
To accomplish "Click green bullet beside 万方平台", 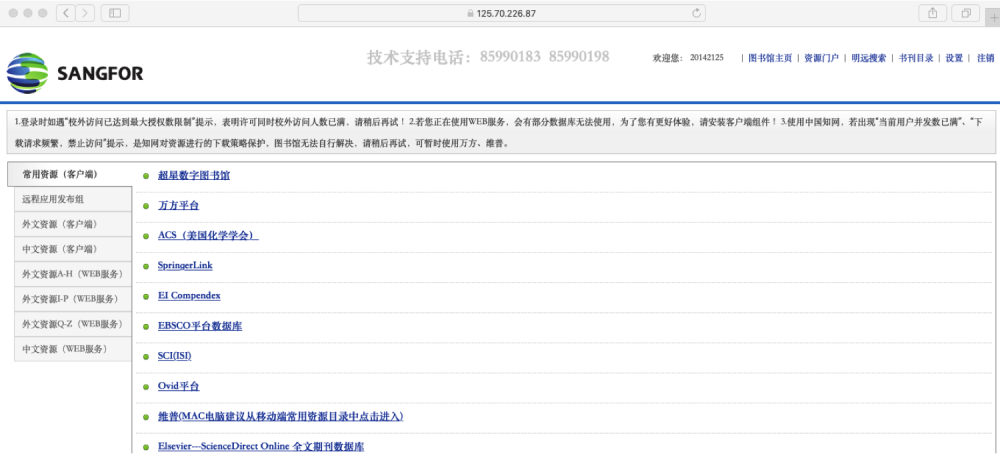I will 146,206.
